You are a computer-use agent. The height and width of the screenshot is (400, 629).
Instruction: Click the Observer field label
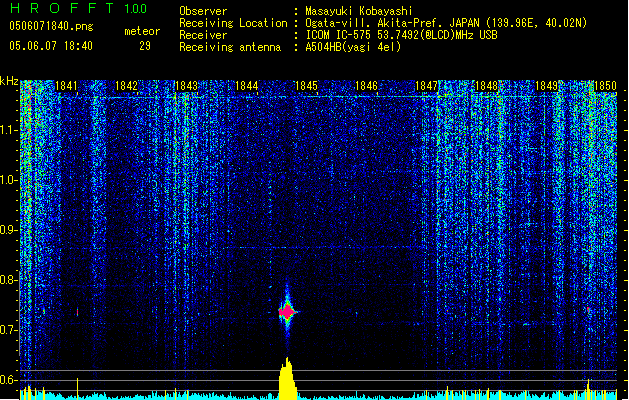point(203,11)
